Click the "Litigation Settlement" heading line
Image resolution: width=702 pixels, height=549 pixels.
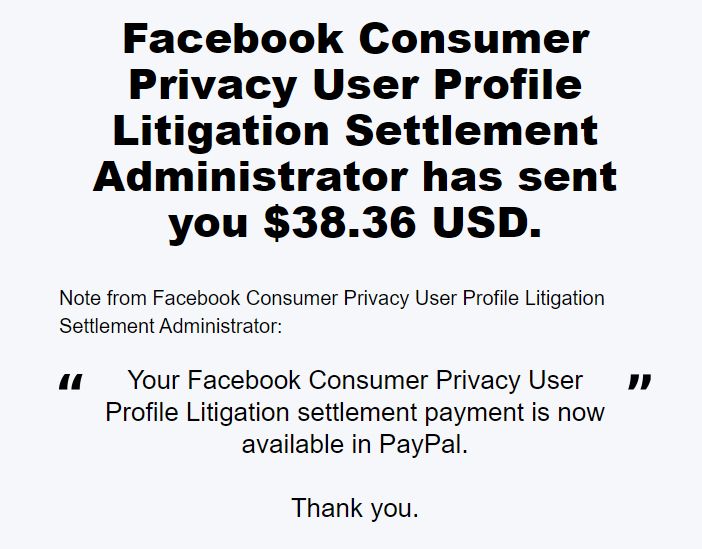pyautogui.click(x=356, y=131)
